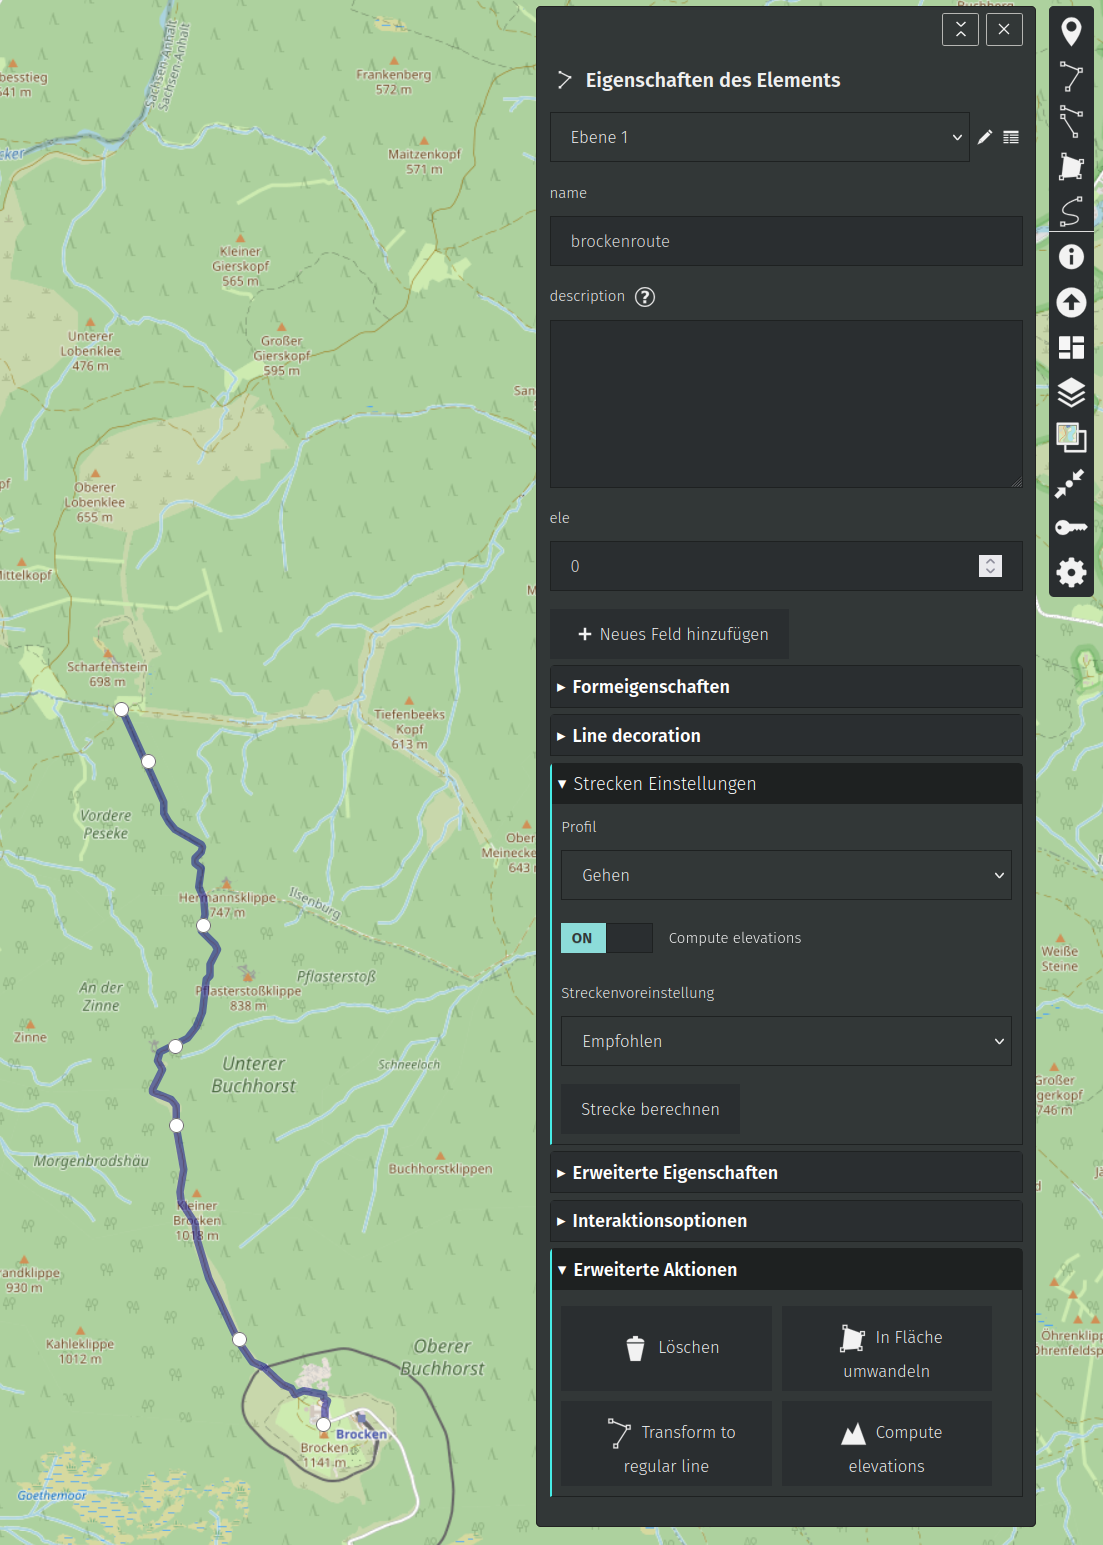Click into the description text area
This screenshot has height=1545, width=1103.
tap(786, 404)
